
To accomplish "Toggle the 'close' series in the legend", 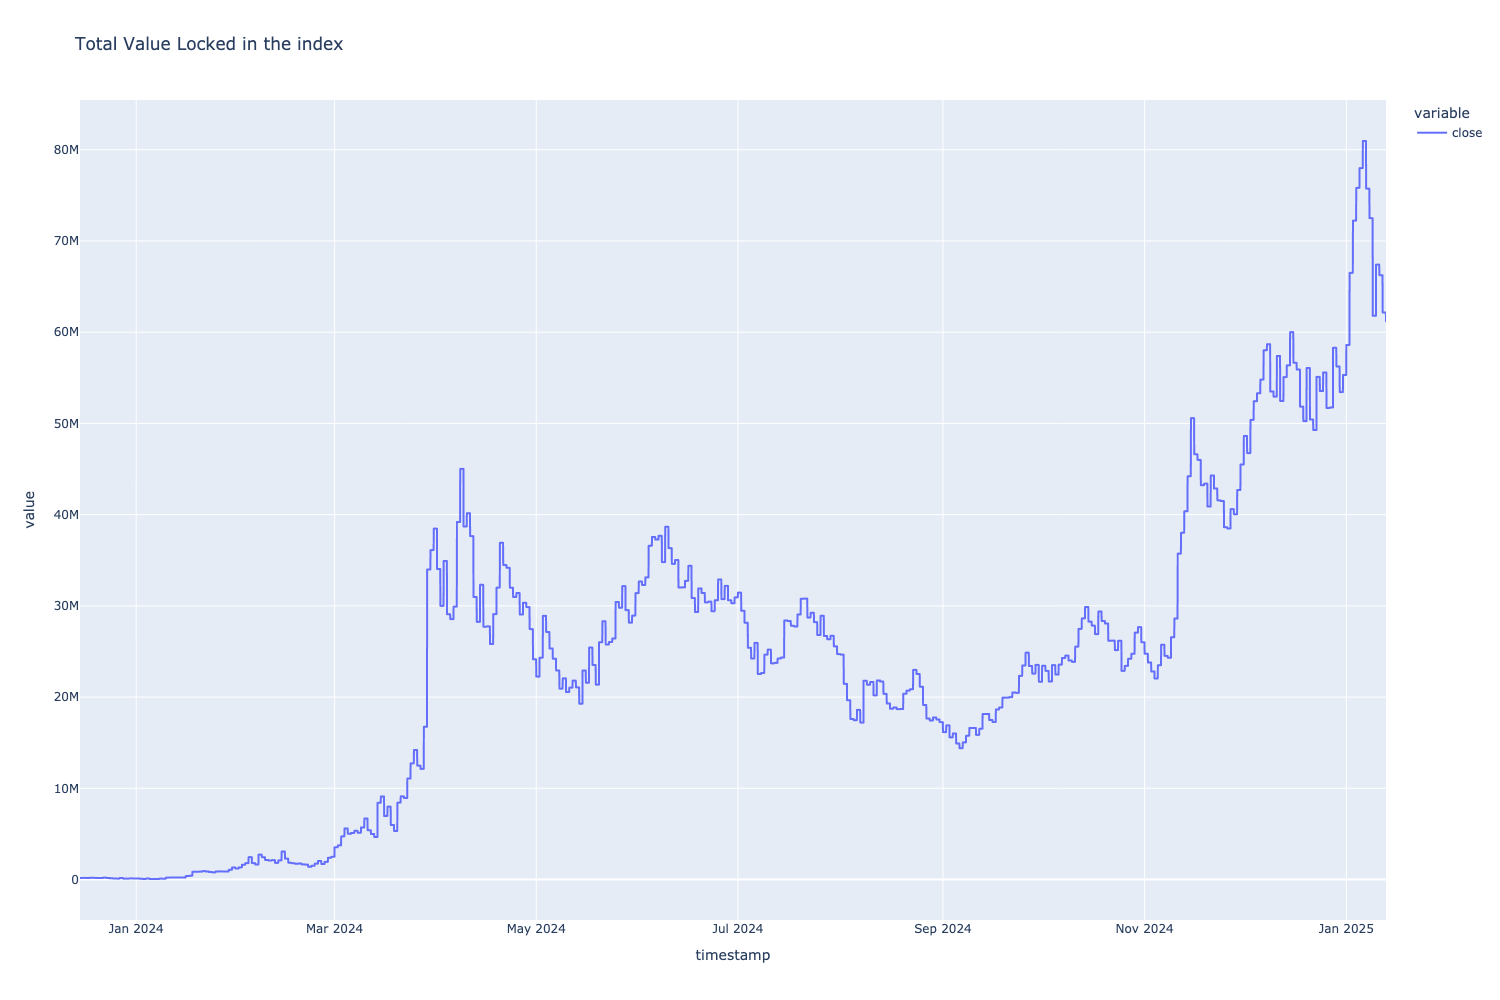I will [x=1450, y=133].
